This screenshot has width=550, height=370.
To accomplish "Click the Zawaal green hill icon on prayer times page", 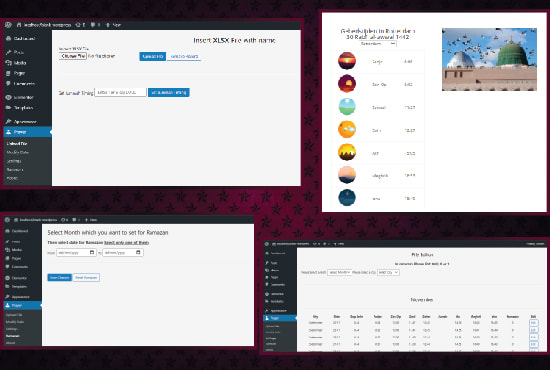I will [x=347, y=107].
